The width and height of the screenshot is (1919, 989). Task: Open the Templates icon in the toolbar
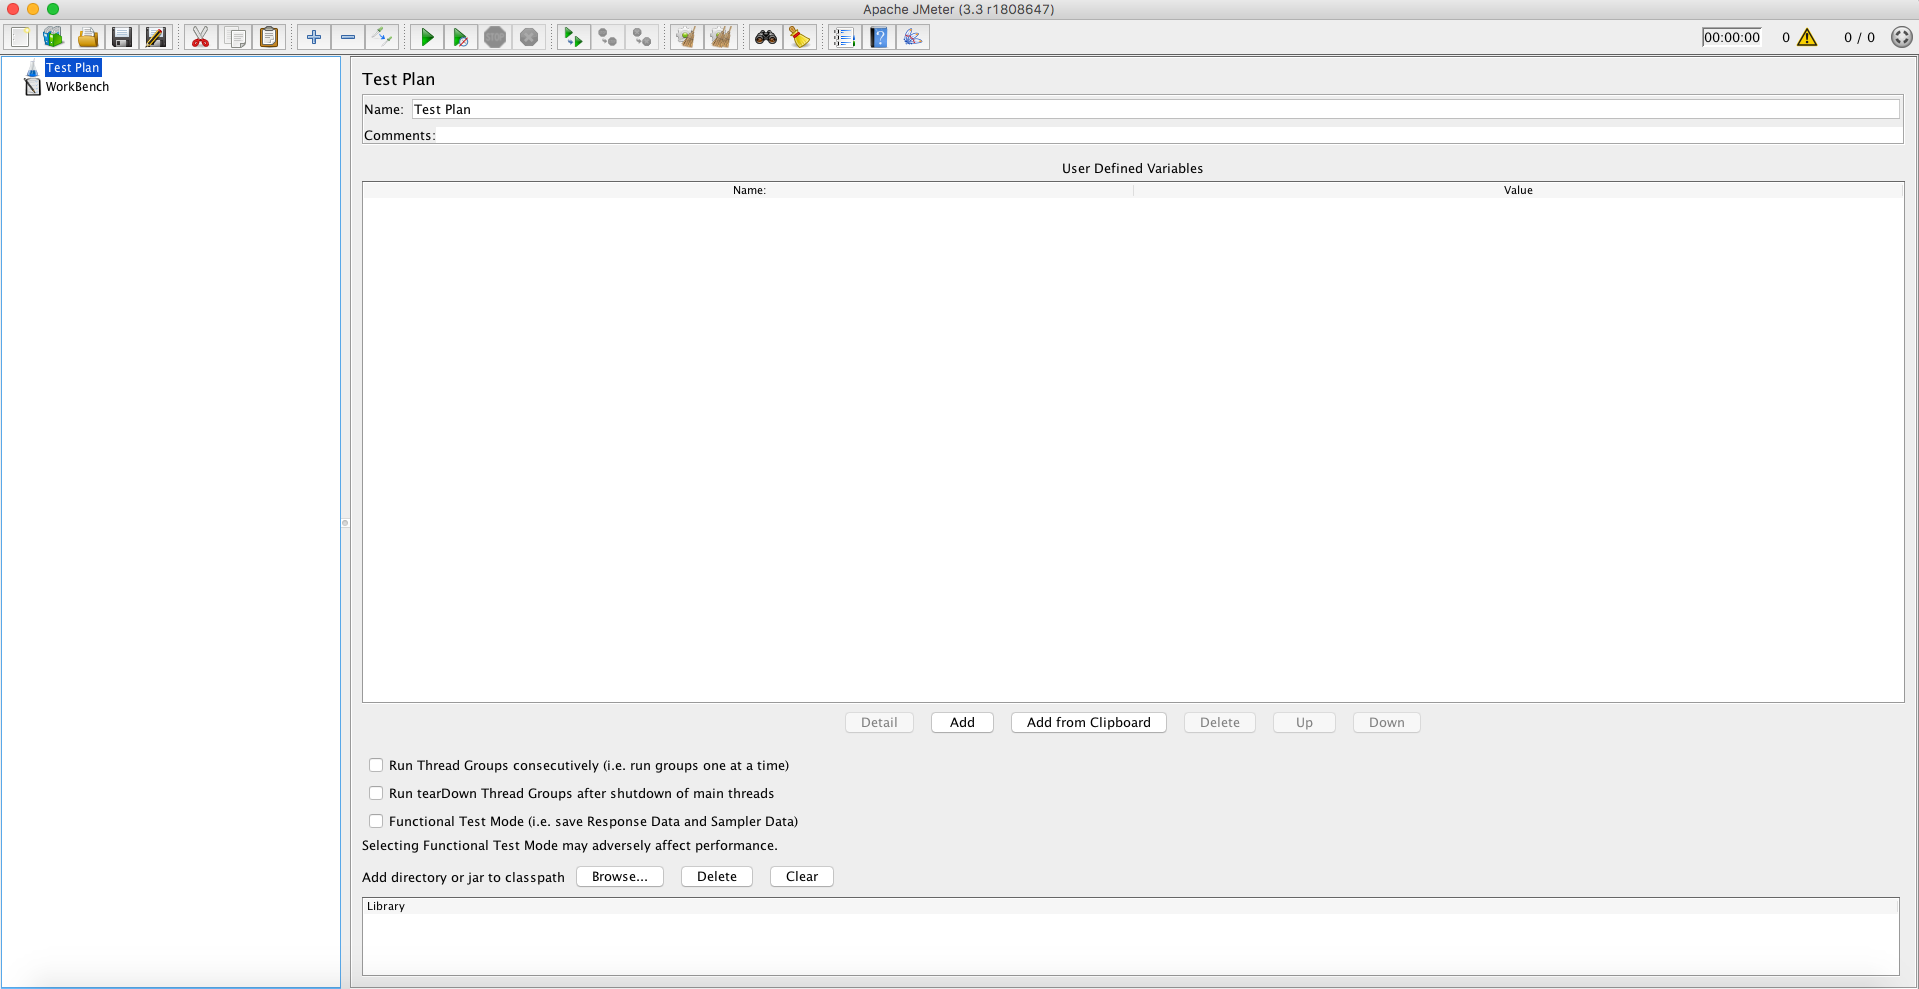click(54, 38)
